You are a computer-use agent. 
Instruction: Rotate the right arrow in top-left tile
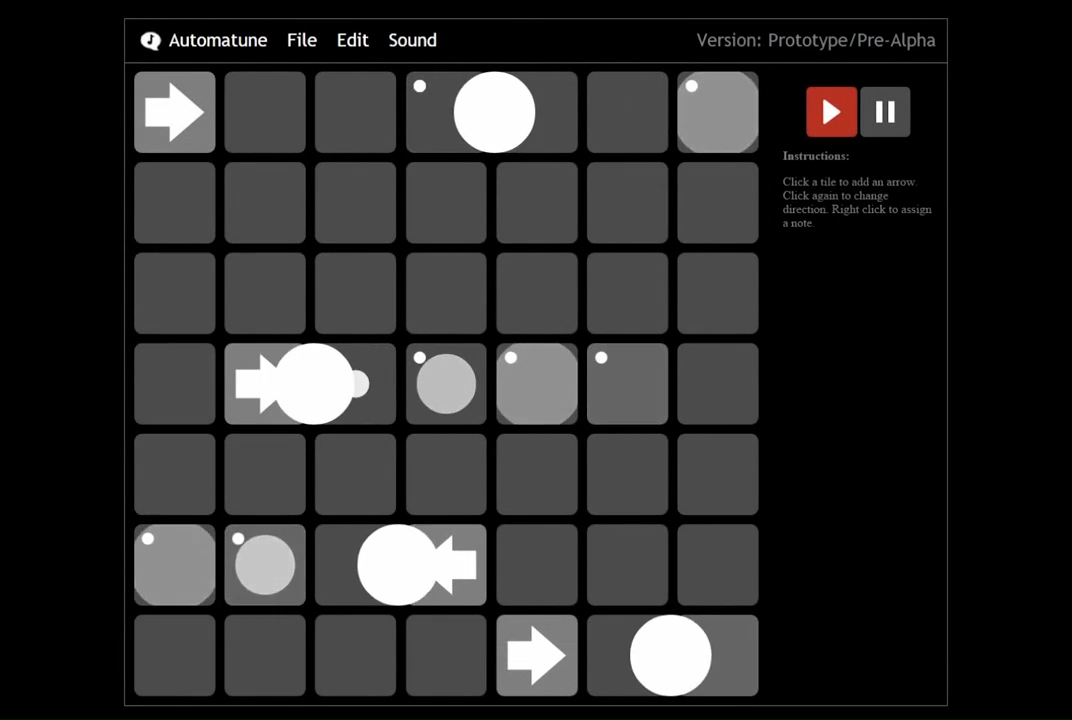coord(175,112)
